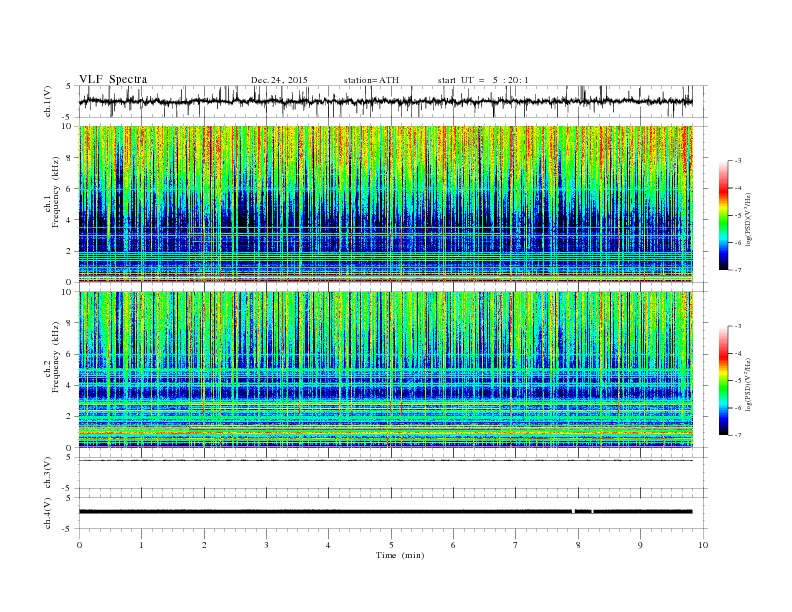
Task: Click the "-3" tick on ch.1 color bar
Action: (738, 161)
